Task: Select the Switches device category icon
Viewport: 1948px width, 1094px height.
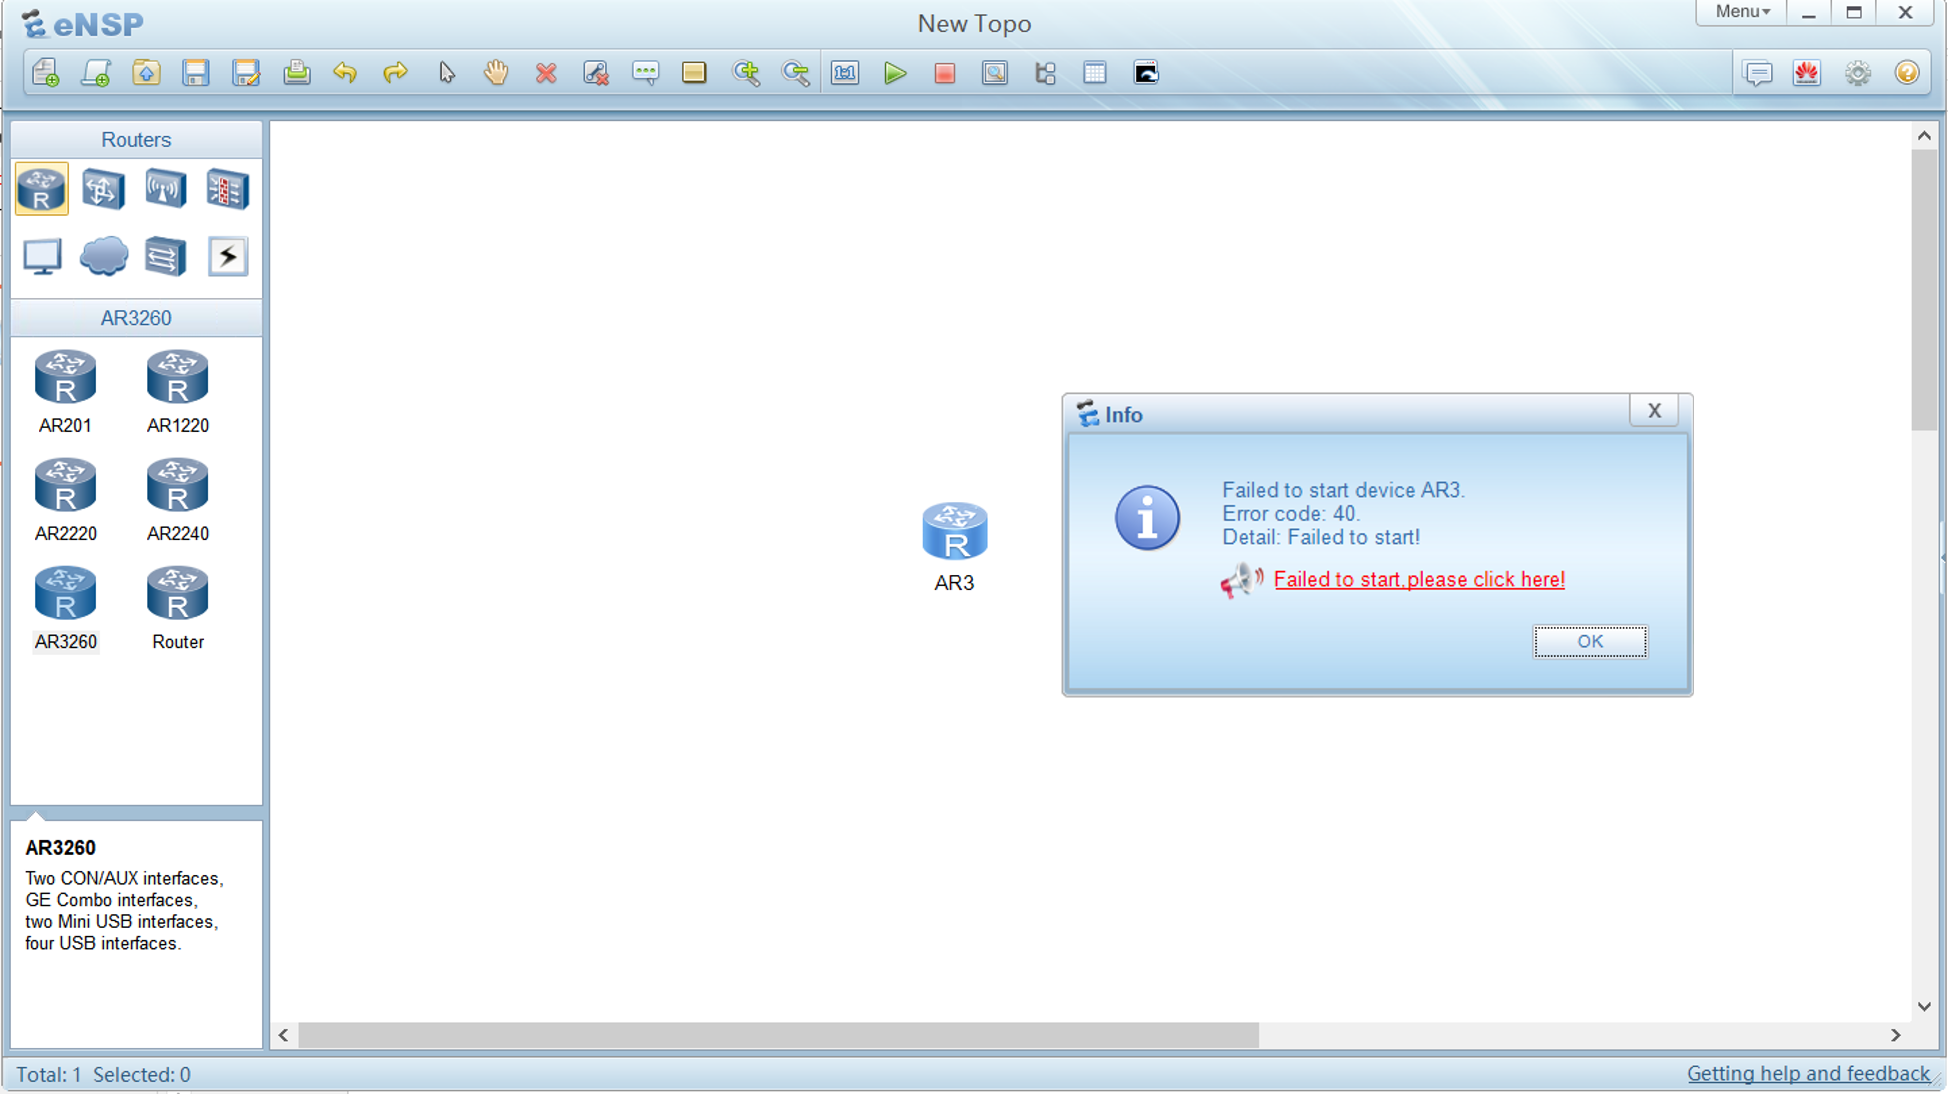Action: 103,189
